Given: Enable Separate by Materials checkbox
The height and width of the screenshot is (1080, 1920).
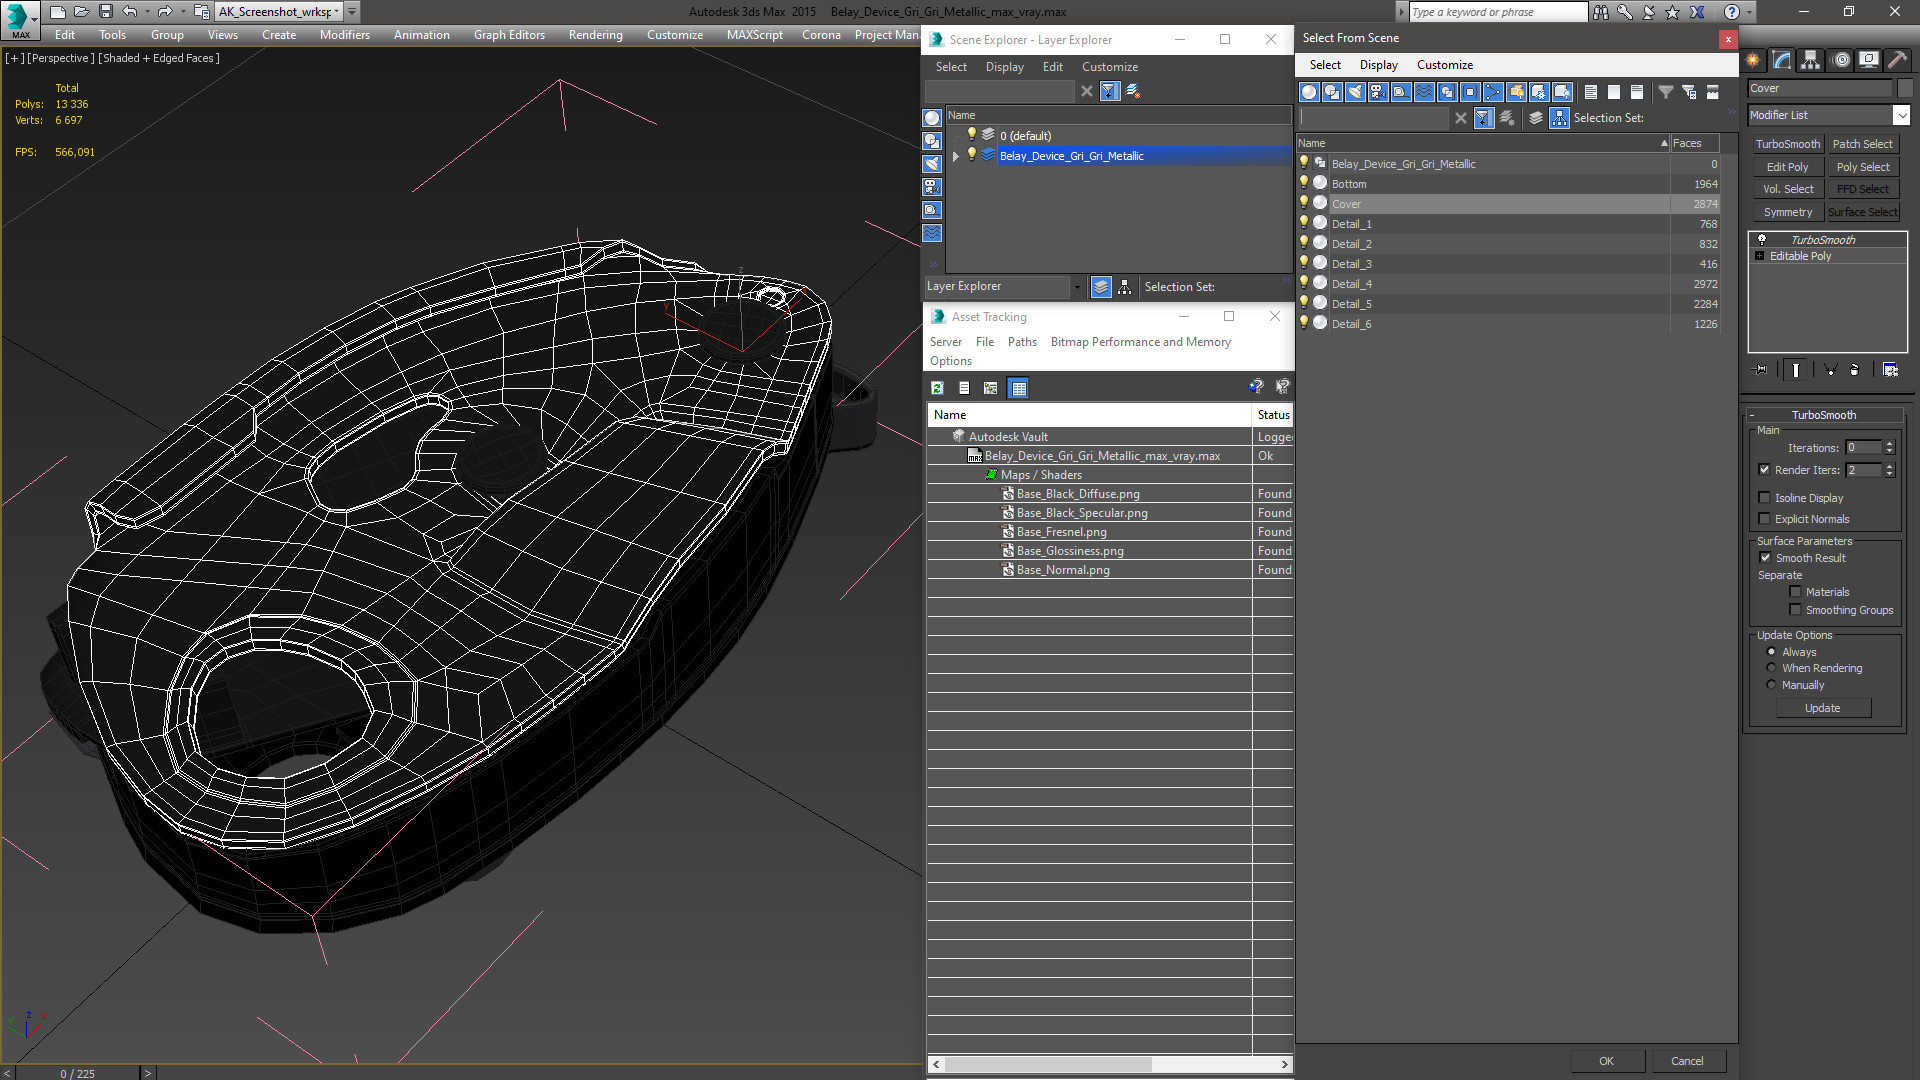Looking at the screenshot, I should 1795,592.
